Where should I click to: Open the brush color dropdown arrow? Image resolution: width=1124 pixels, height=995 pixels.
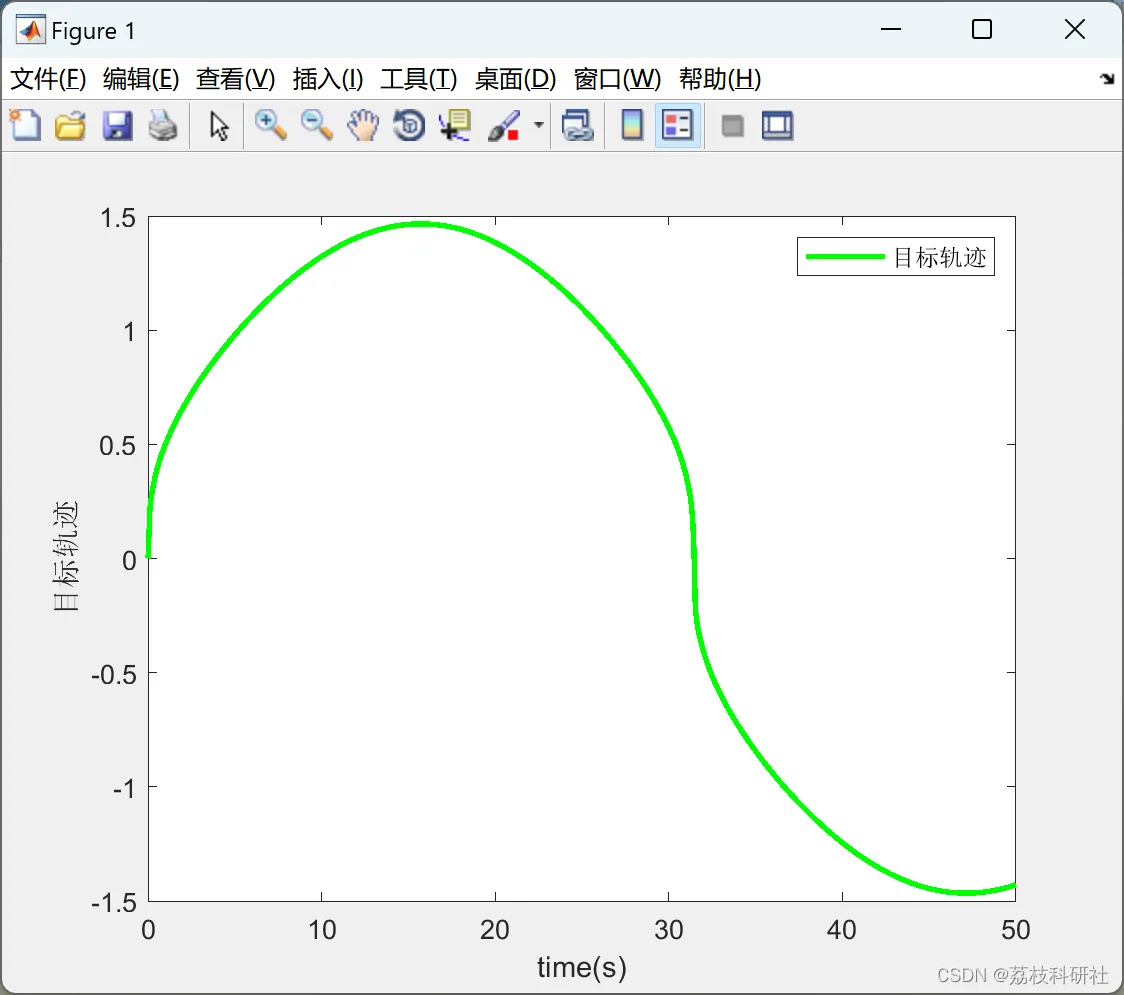pos(539,125)
